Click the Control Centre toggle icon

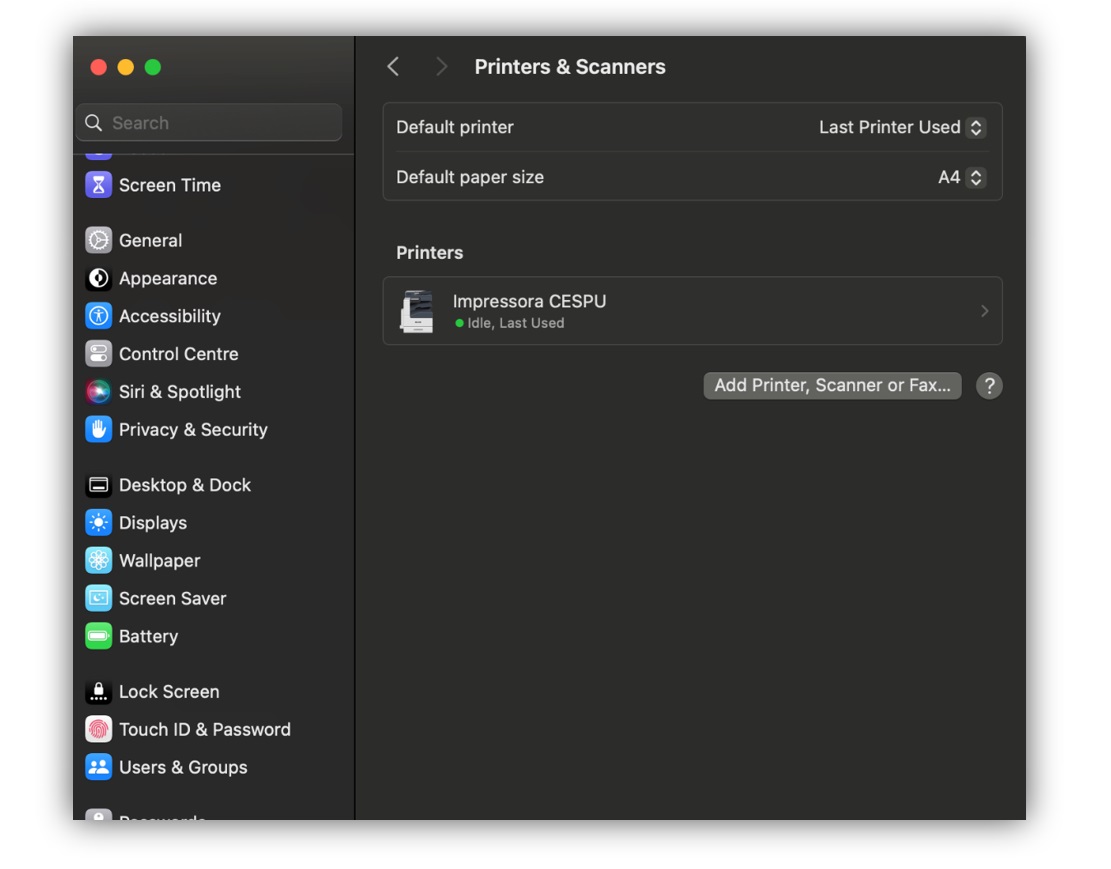(98, 354)
